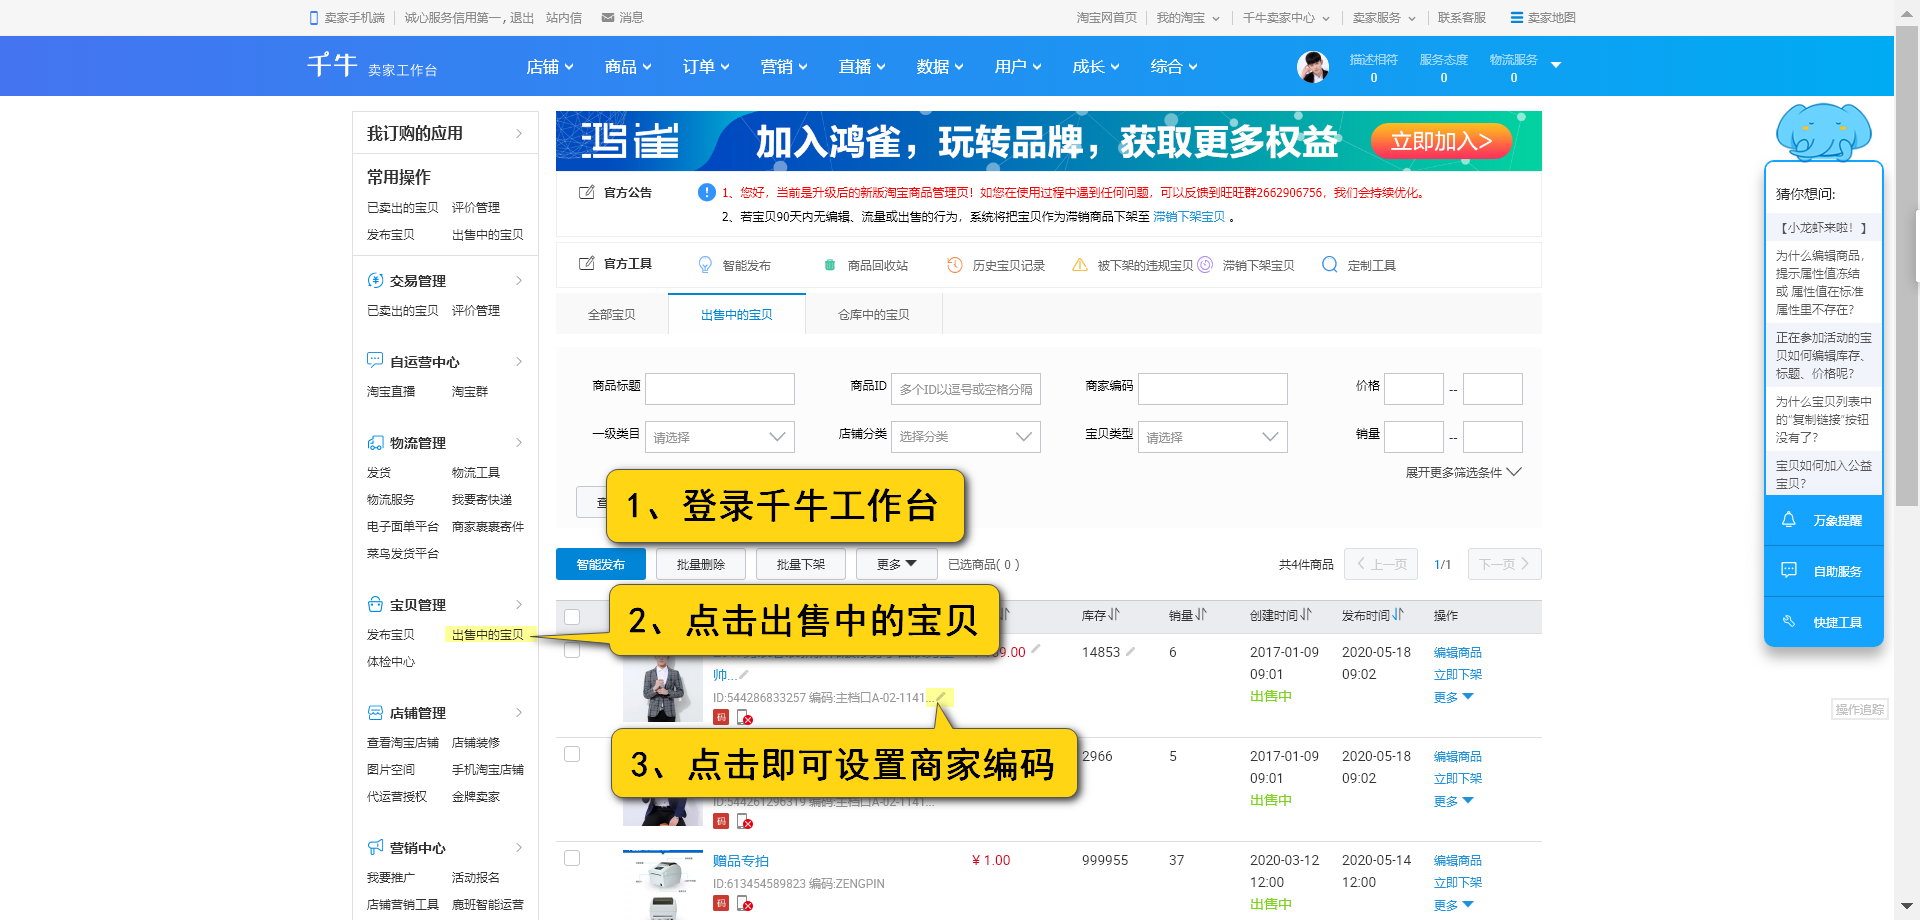1920x920 pixels.
Task: Open the 被下架的违规宝贝 warning icon
Action: (x=1080, y=265)
